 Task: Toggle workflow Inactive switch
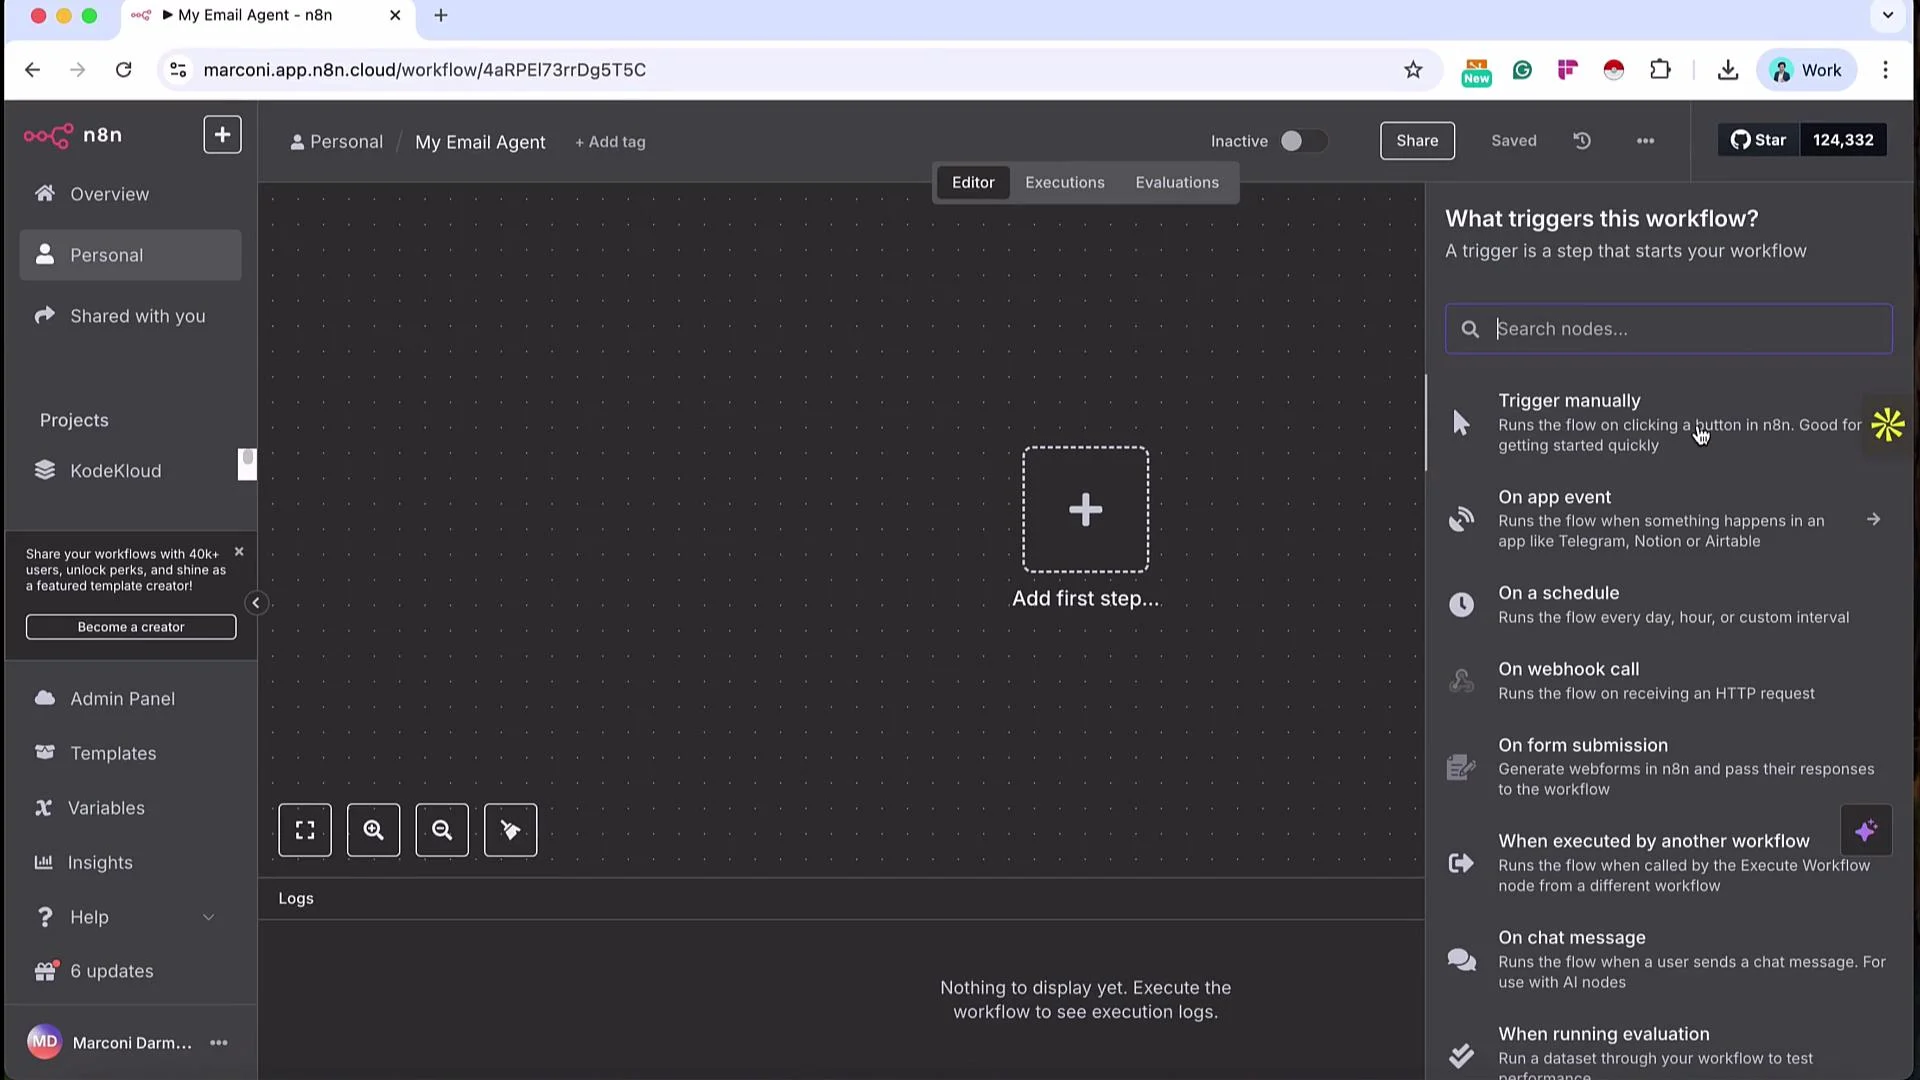[1303, 141]
